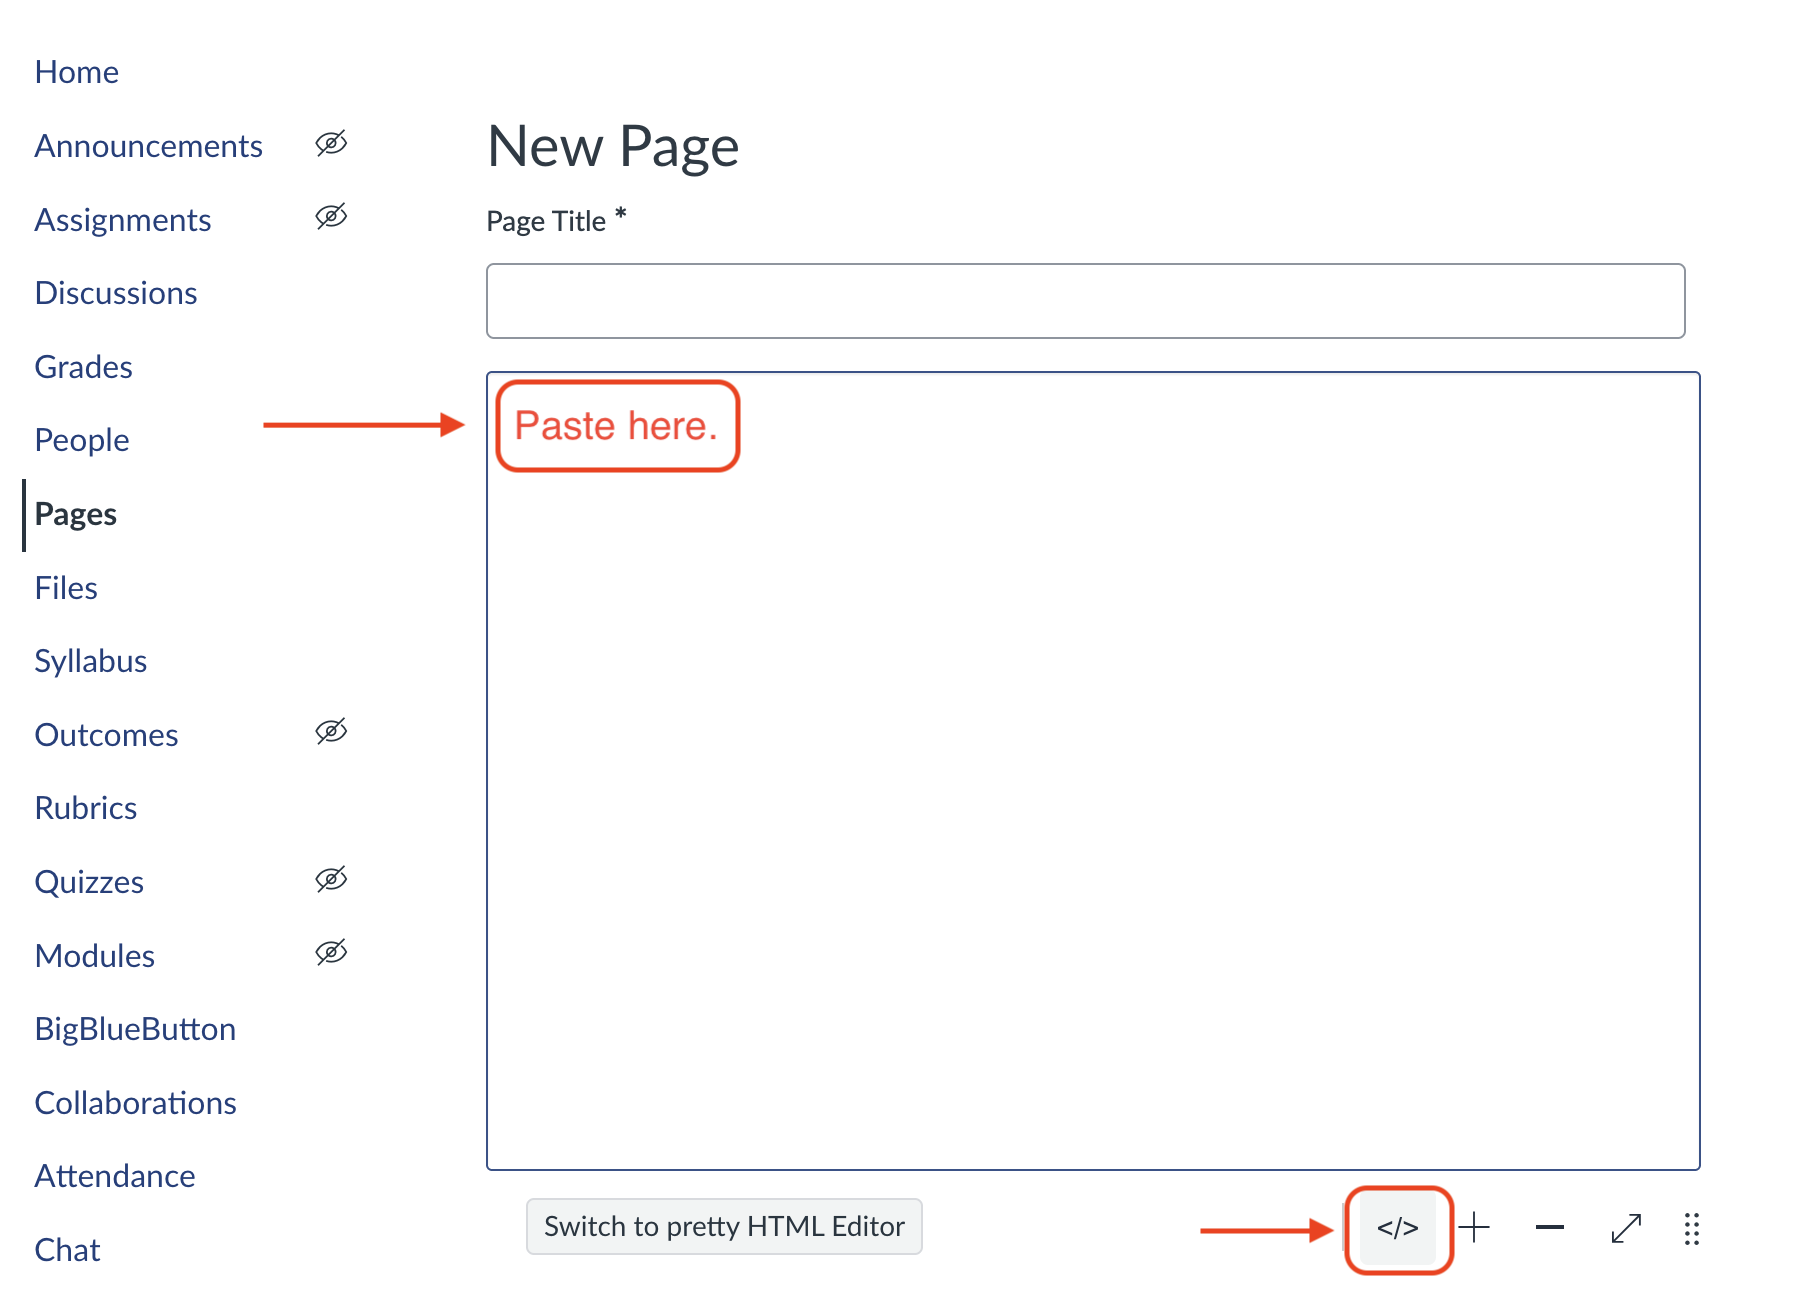
Task: Click the Switch to pretty HTML Editor button
Action: coord(724,1226)
